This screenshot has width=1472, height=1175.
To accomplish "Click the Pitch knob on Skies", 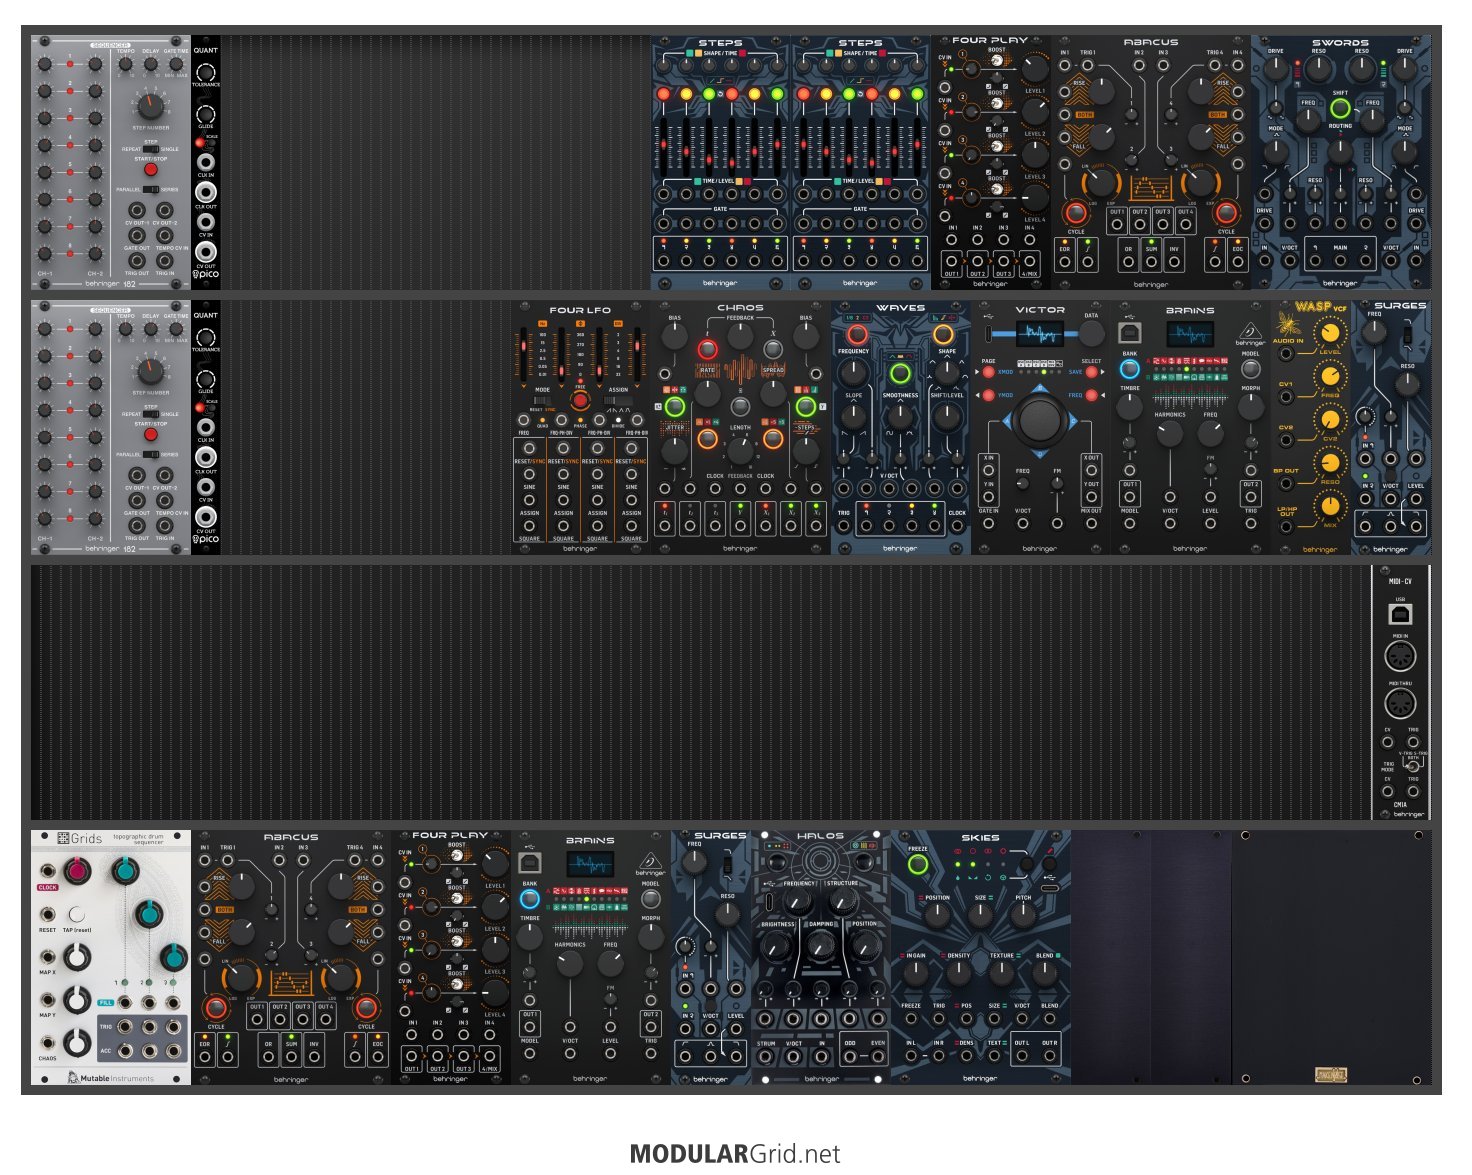I will (1023, 915).
